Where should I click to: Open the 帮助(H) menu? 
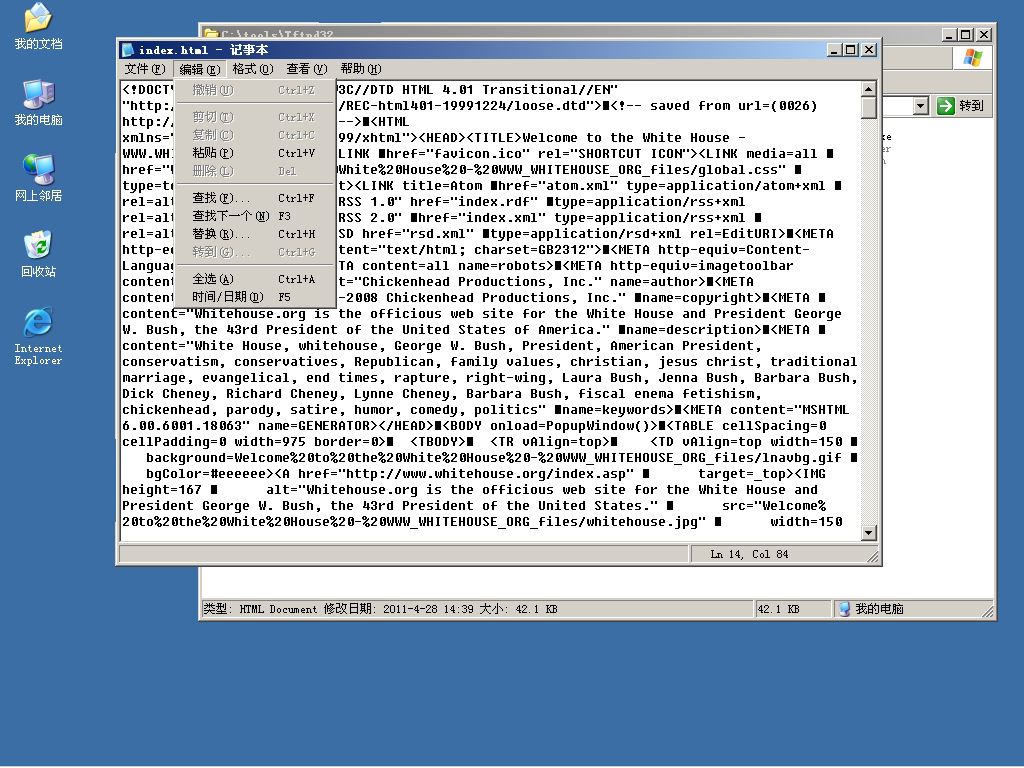click(x=360, y=69)
